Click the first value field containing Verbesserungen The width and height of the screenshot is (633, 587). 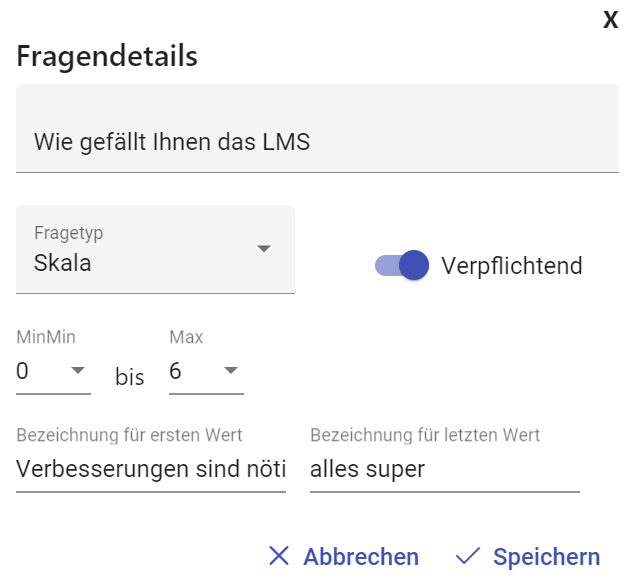click(x=151, y=469)
